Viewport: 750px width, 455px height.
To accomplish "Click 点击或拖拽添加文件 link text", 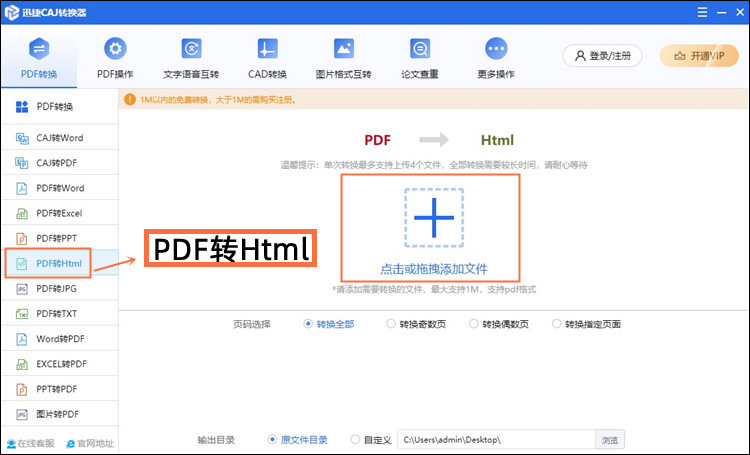I will [434, 269].
